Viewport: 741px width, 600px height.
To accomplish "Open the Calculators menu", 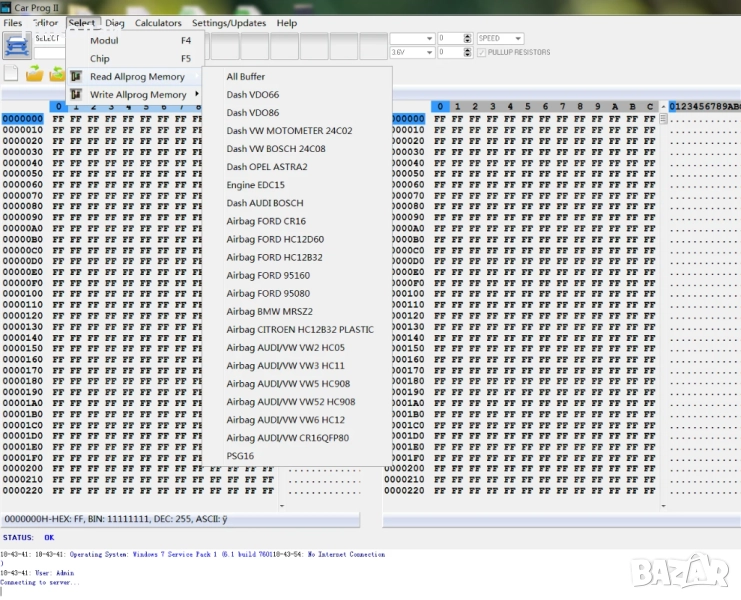I will pyautogui.click(x=158, y=23).
